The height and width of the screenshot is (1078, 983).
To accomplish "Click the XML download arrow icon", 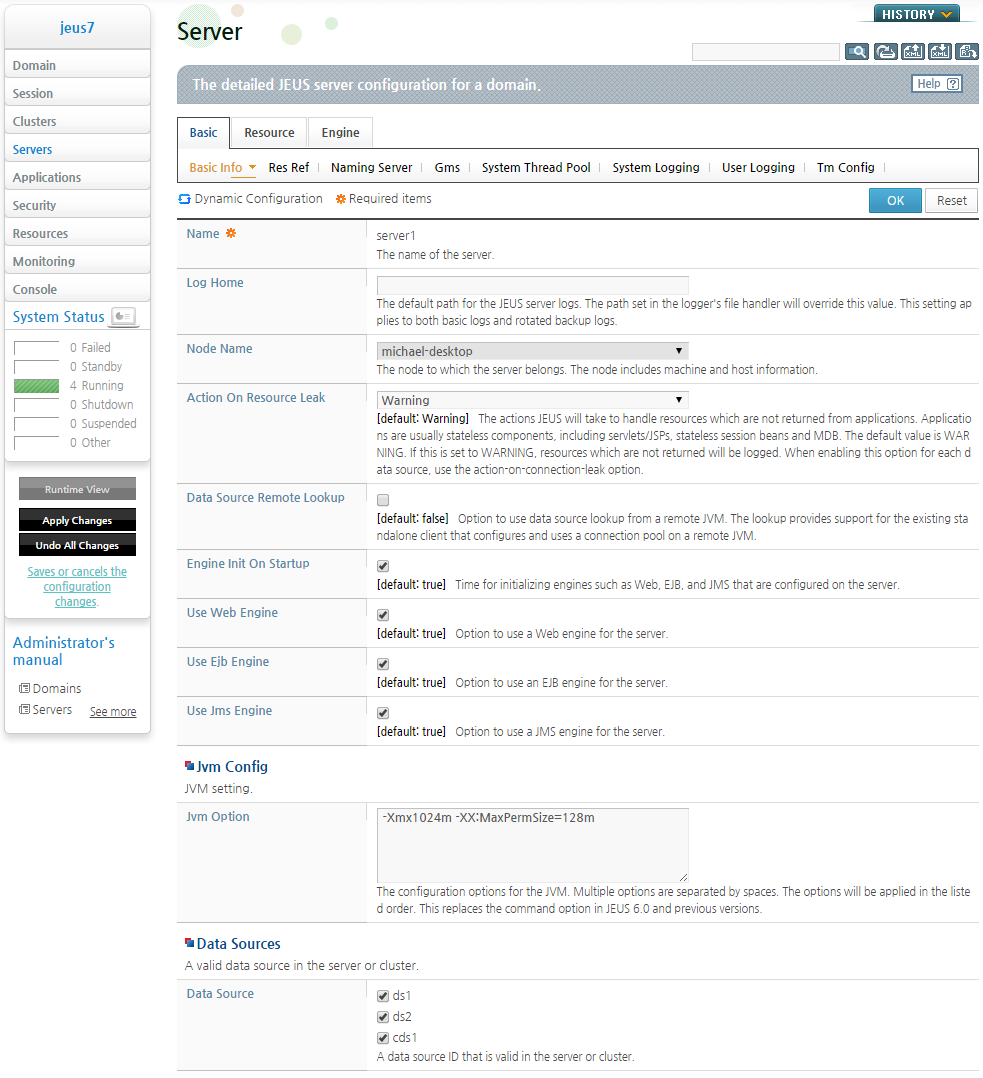I will 940,52.
